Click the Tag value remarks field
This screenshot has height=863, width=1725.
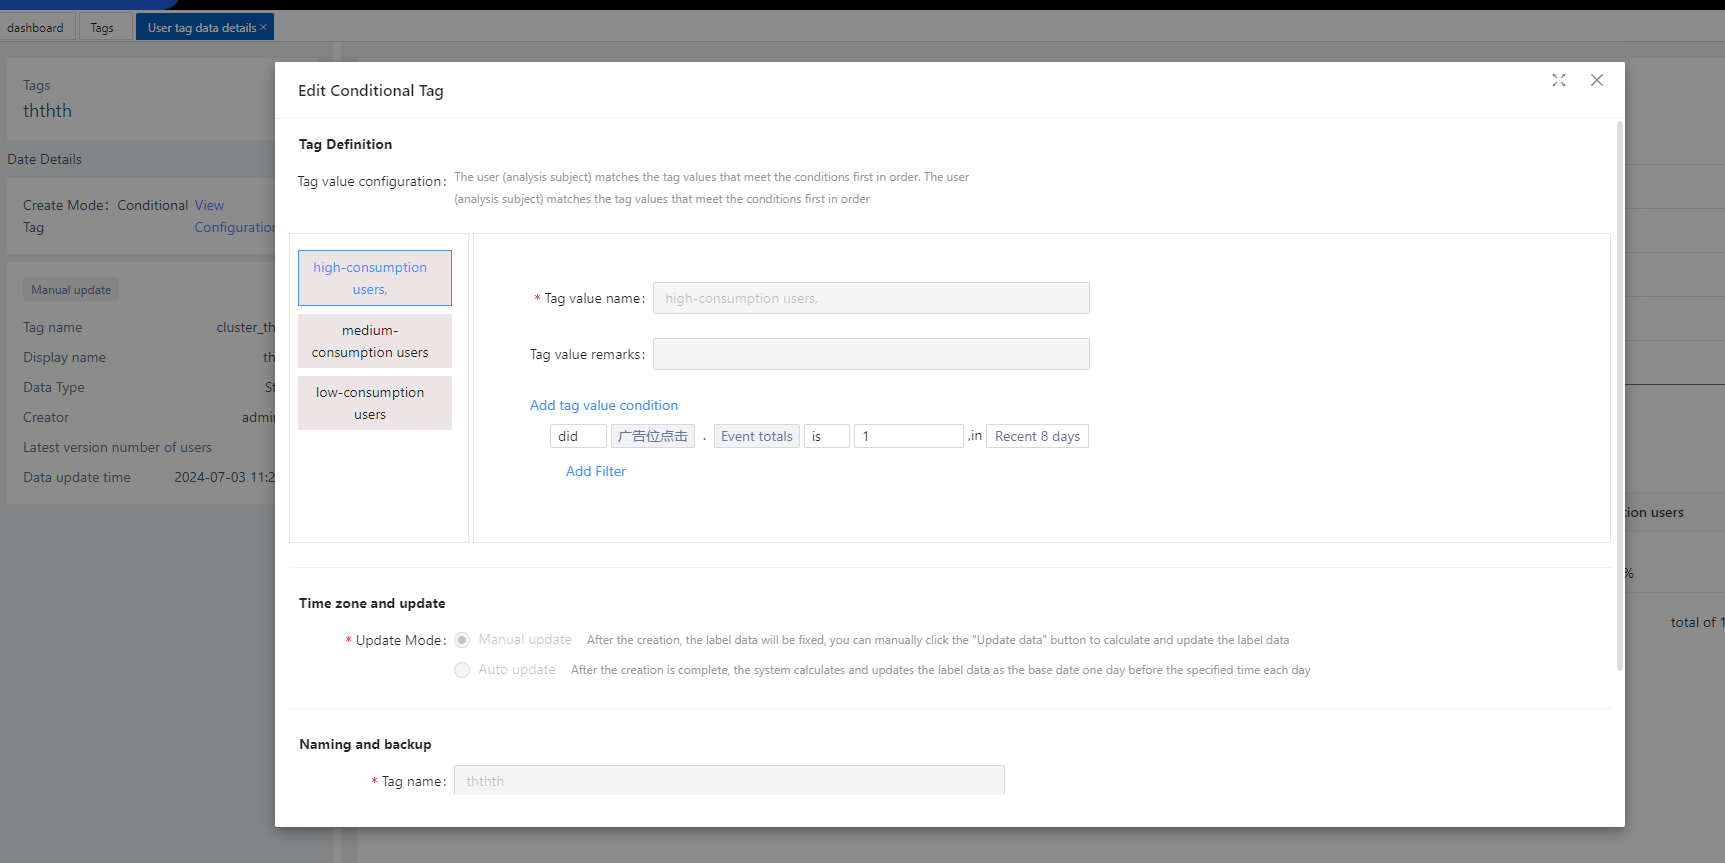[870, 354]
